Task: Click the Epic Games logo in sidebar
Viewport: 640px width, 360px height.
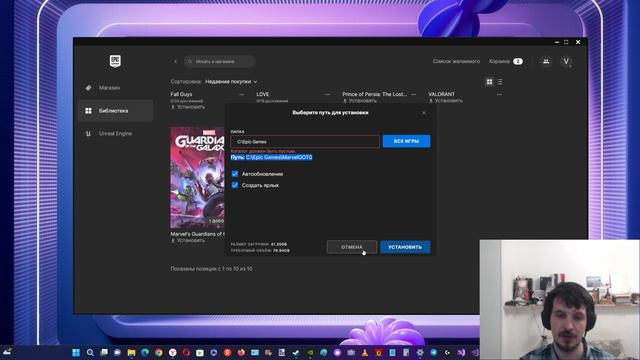Action: coord(115,61)
